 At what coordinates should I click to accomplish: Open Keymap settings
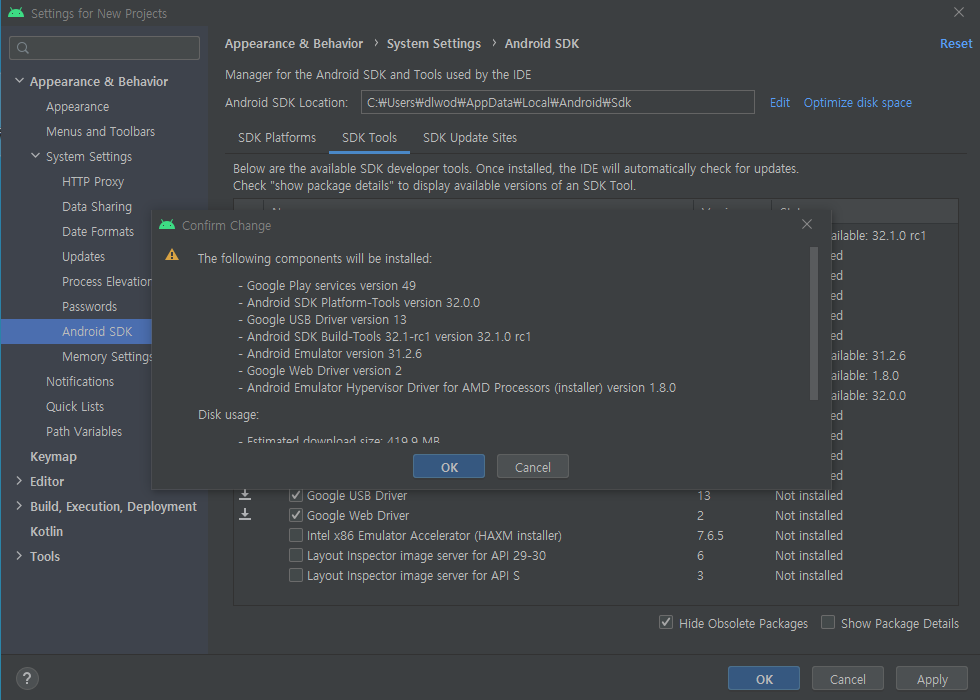(54, 456)
